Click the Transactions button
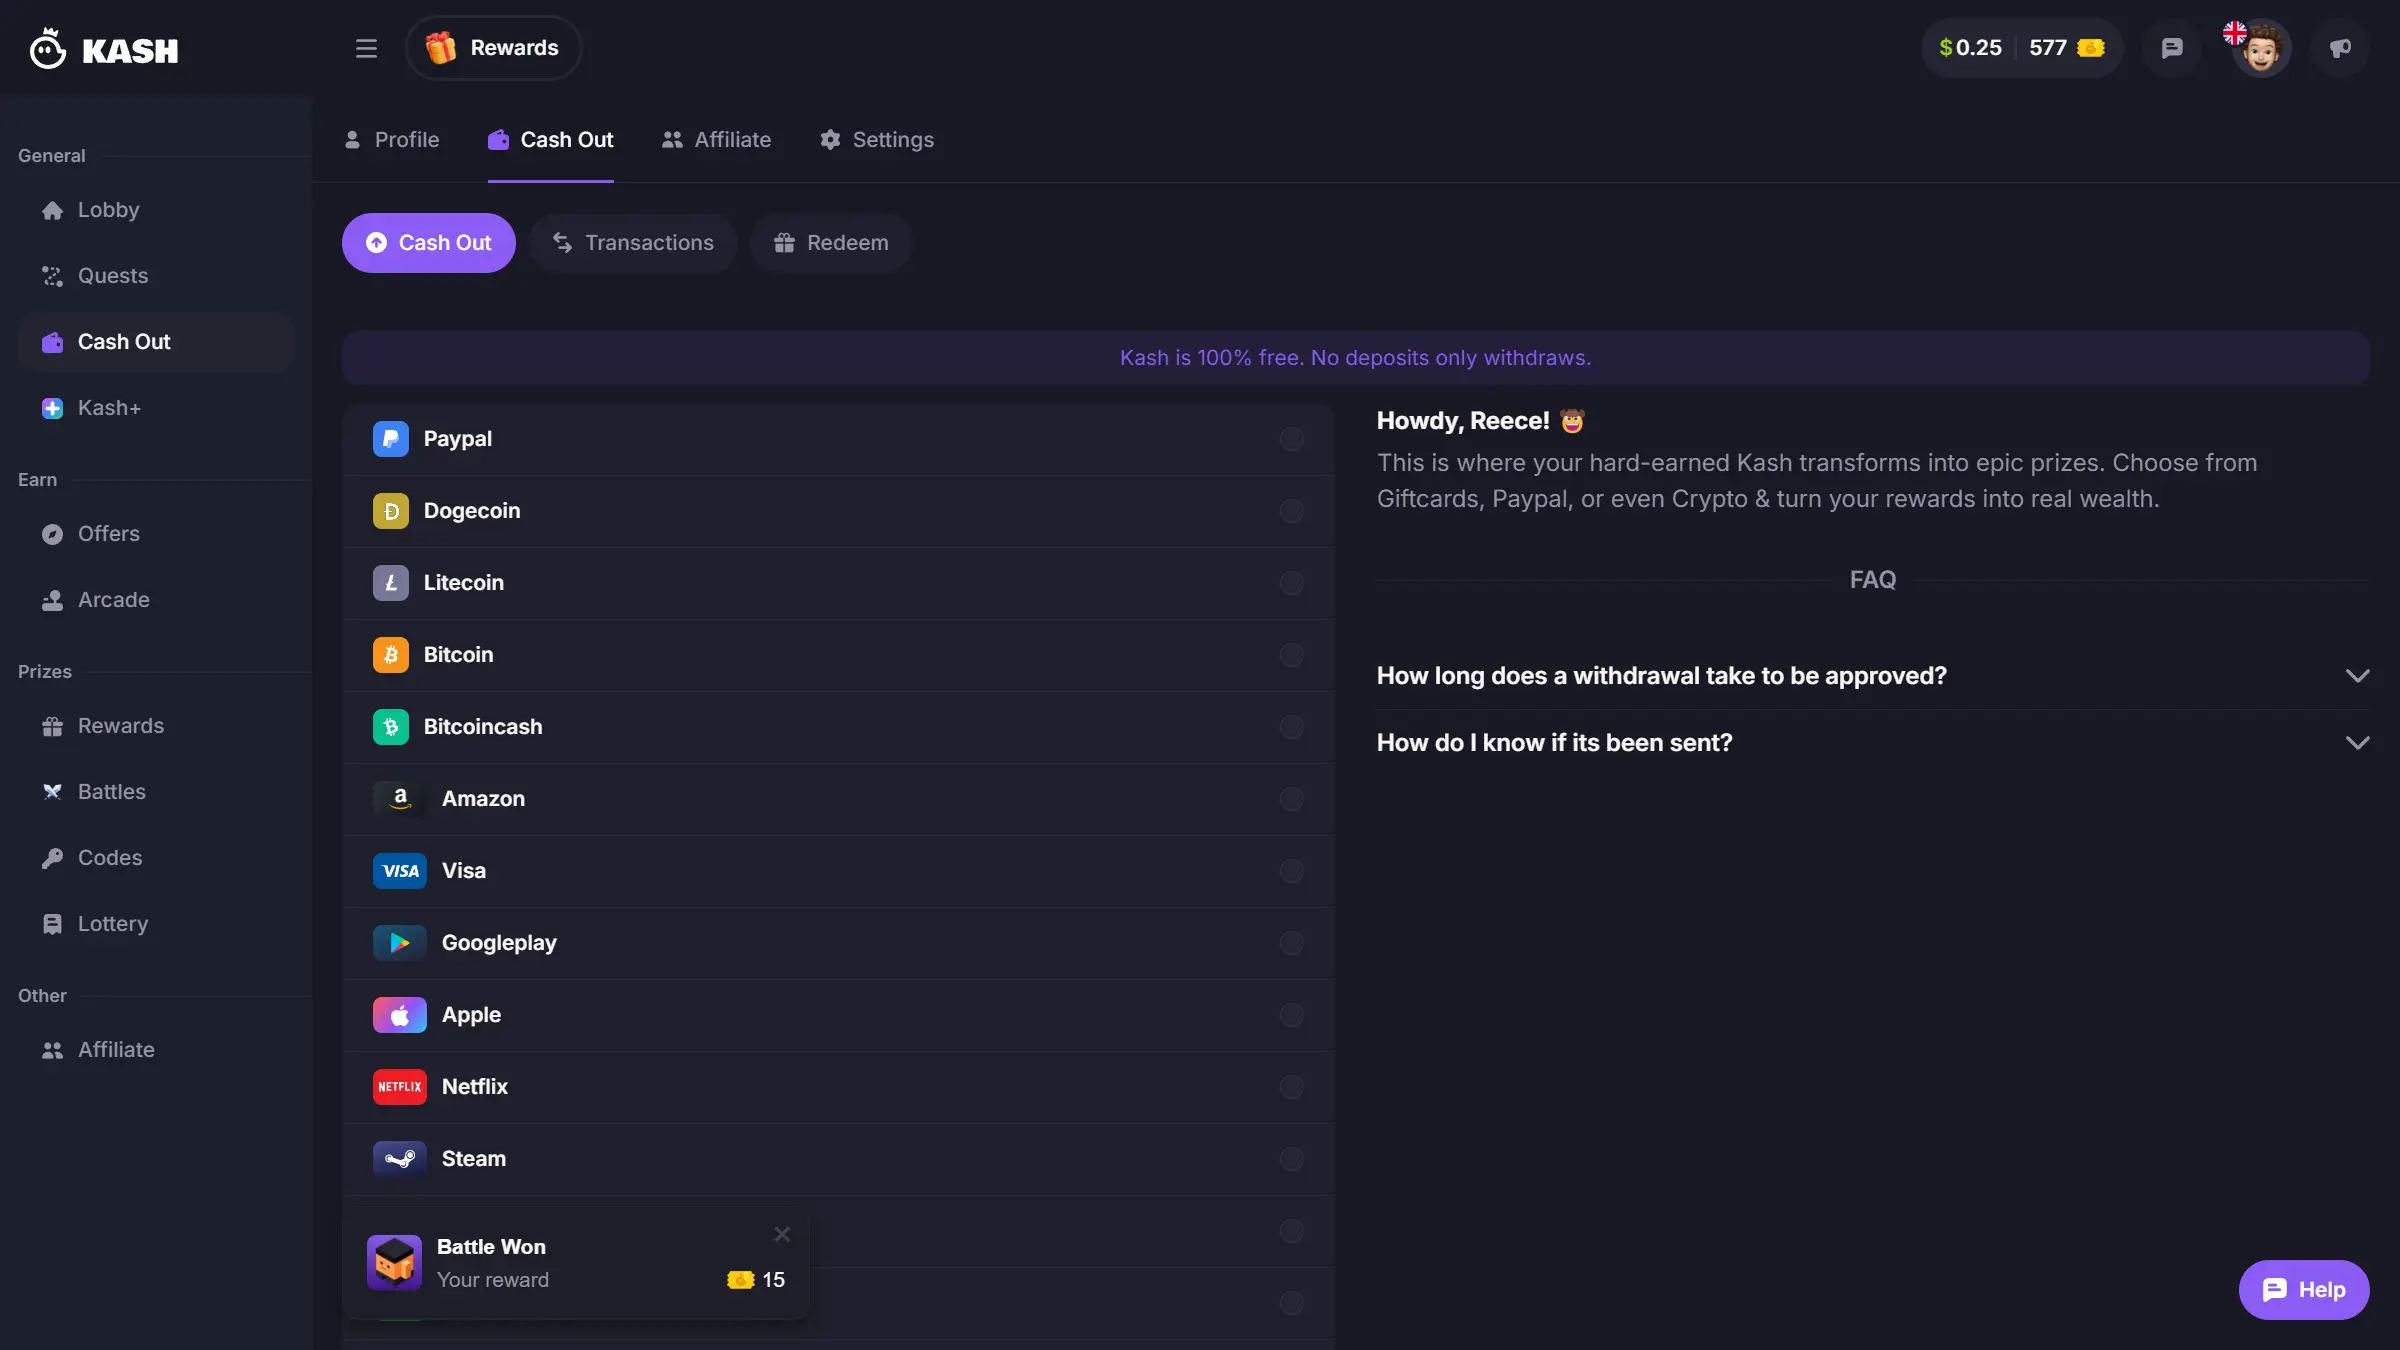 [634, 243]
